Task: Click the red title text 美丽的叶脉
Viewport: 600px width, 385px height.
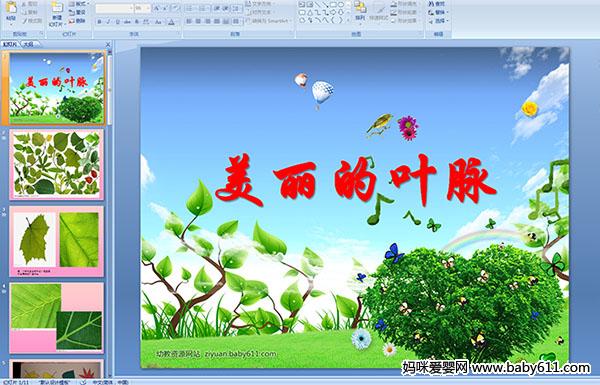Action: point(355,180)
